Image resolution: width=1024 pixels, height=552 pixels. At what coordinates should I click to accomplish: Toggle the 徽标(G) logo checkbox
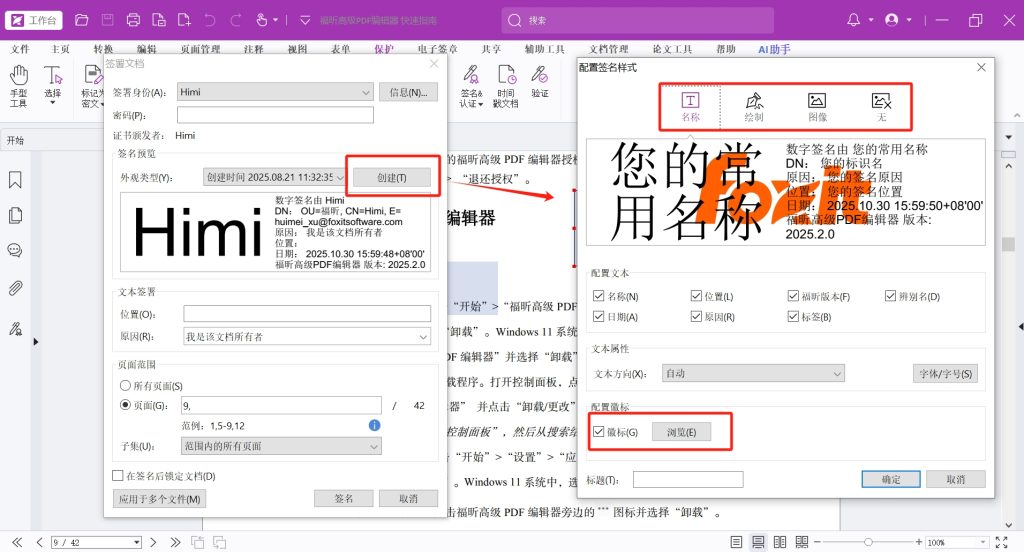point(599,432)
